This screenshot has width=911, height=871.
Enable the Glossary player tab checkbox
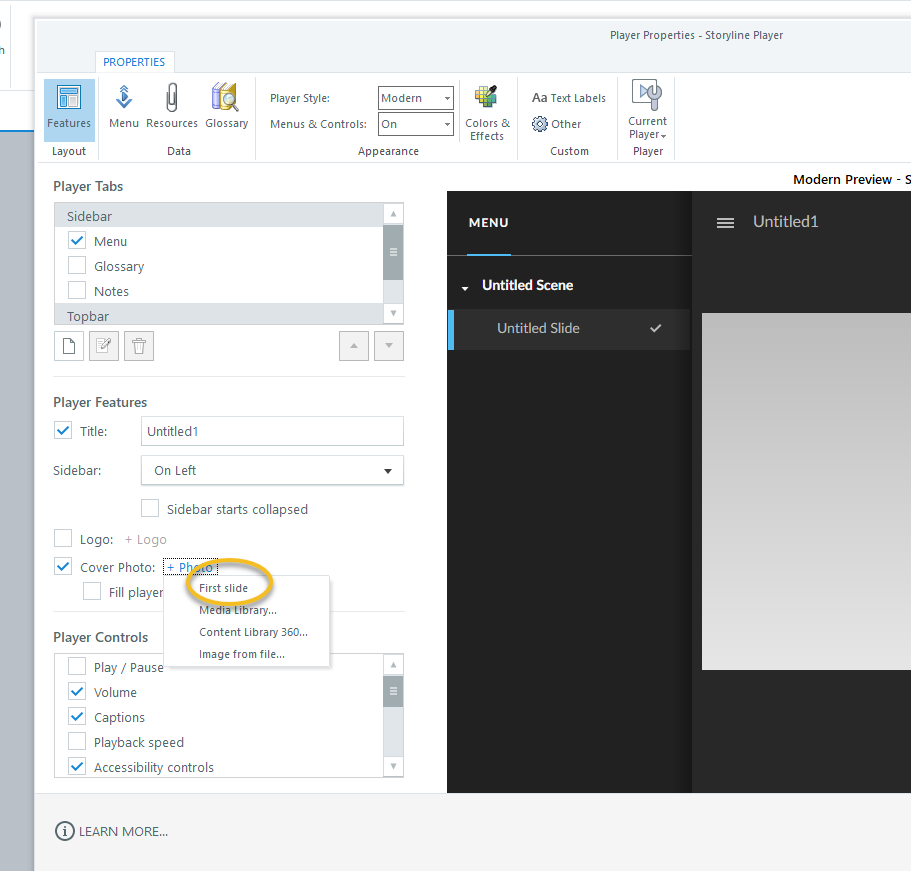coord(77,266)
